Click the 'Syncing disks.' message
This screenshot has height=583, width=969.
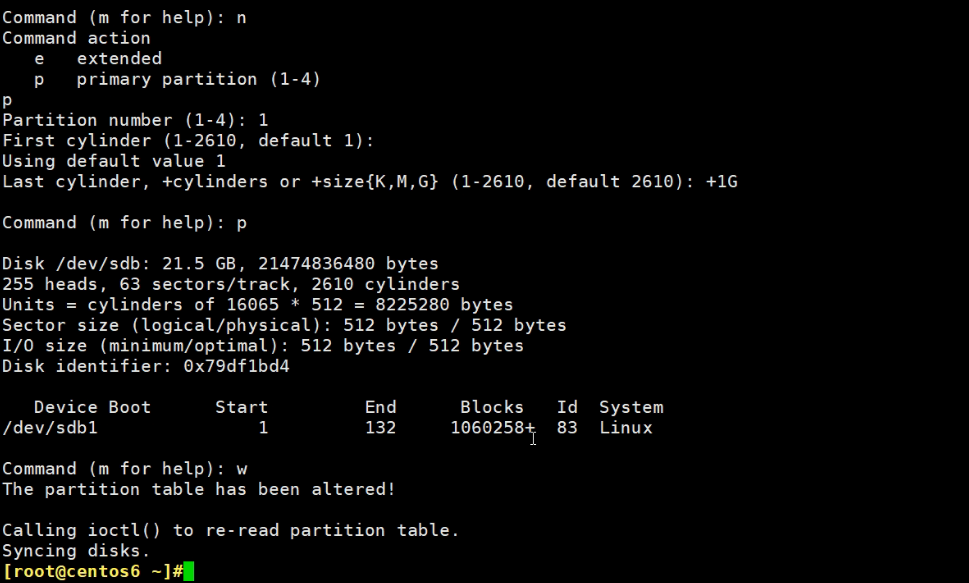tap(76, 551)
